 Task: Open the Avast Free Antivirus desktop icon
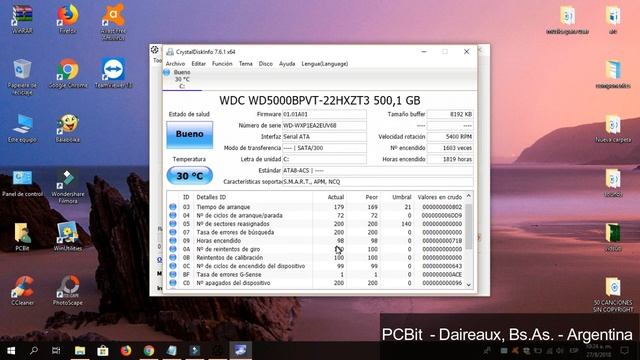click(x=113, y=22)
